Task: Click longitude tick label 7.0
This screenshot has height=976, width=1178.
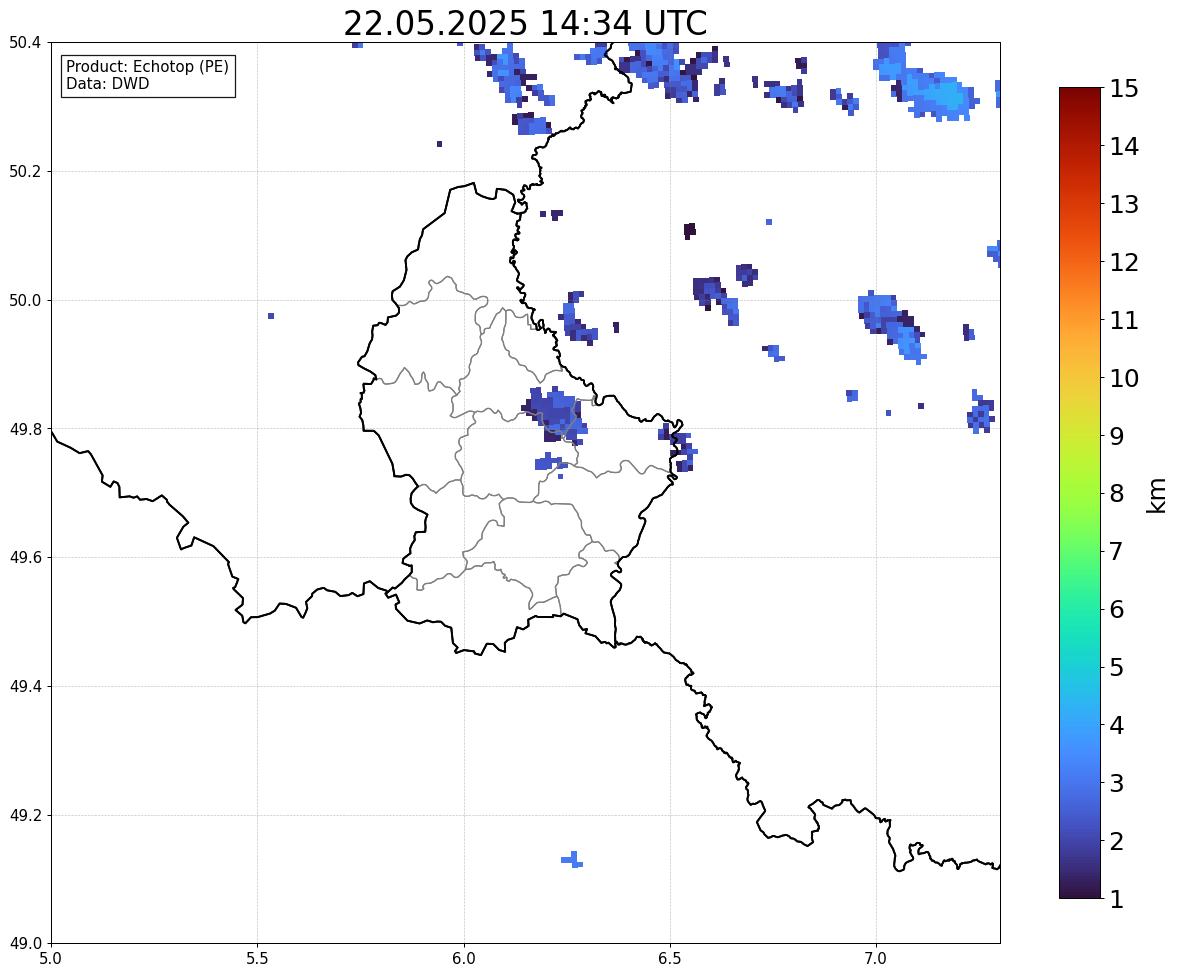Action: coord(876,959)
